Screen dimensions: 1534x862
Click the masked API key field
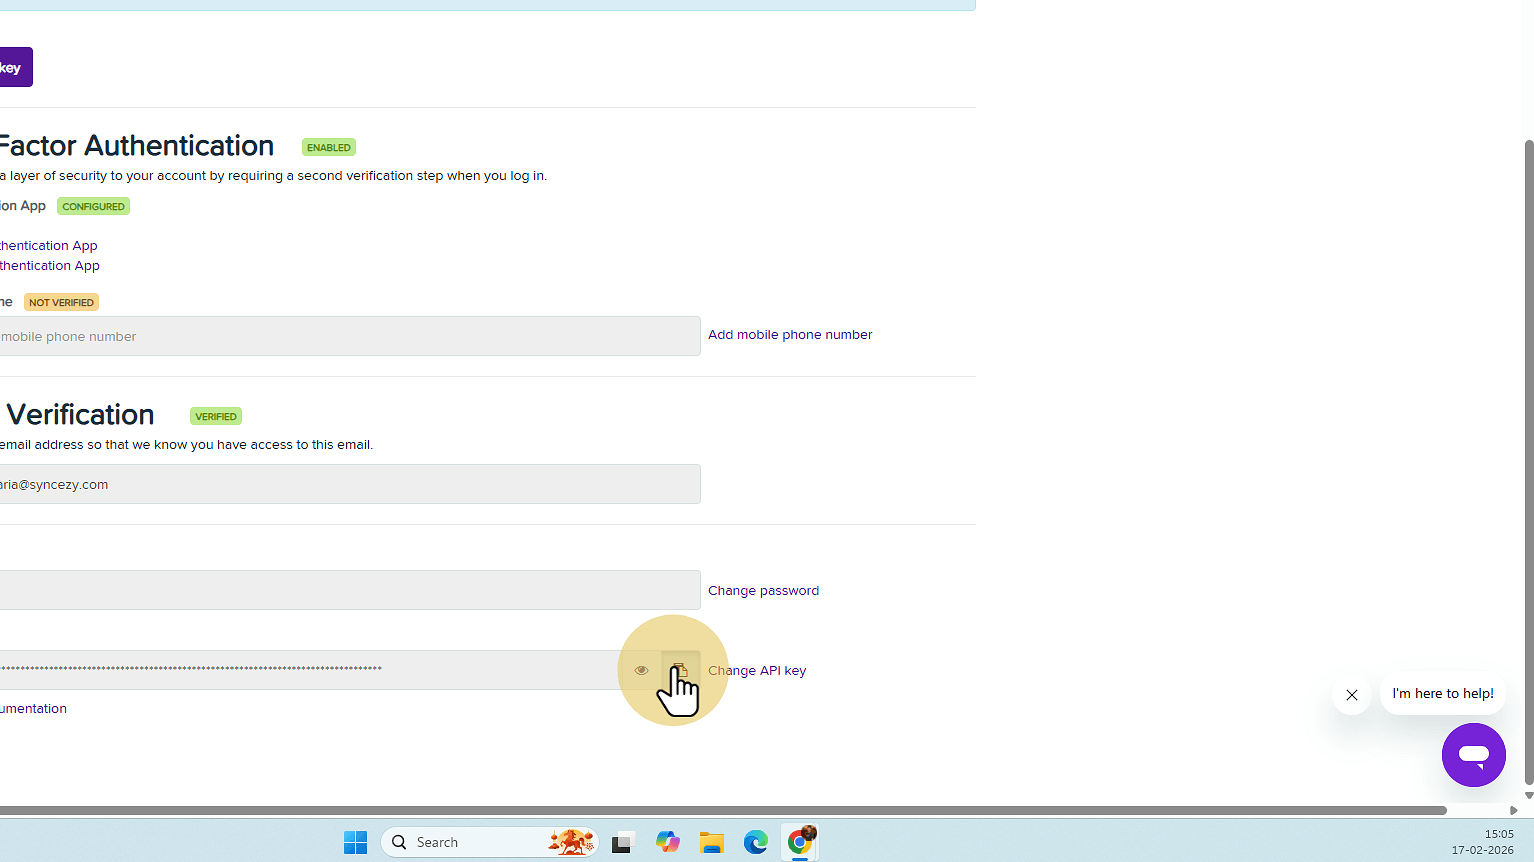click(300, 670)
